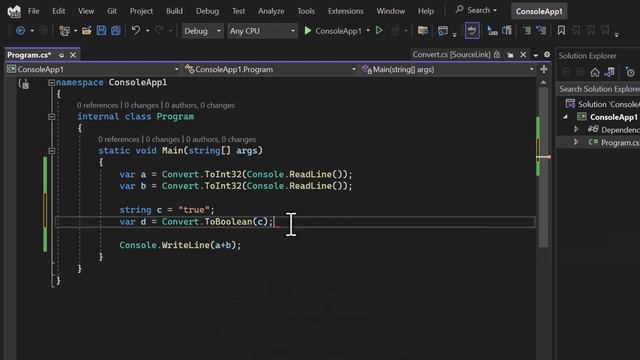Click the Save All icon
Screen dimensions: 640x360
[116, 31]
